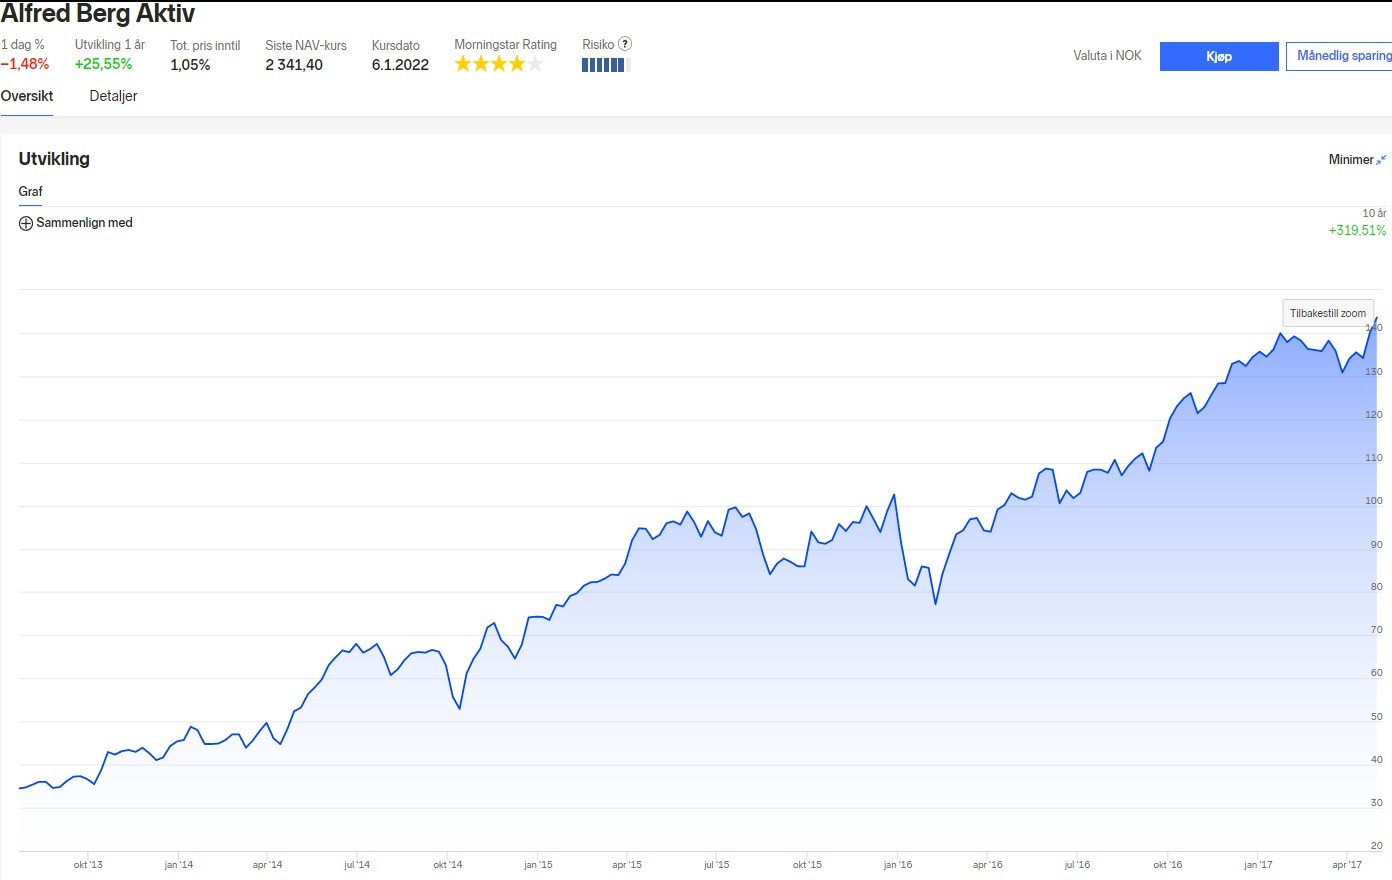The height and width of the screenshot is (880, 1392).
Task: Click the jul '14 x-axis label
Action: 357,865
